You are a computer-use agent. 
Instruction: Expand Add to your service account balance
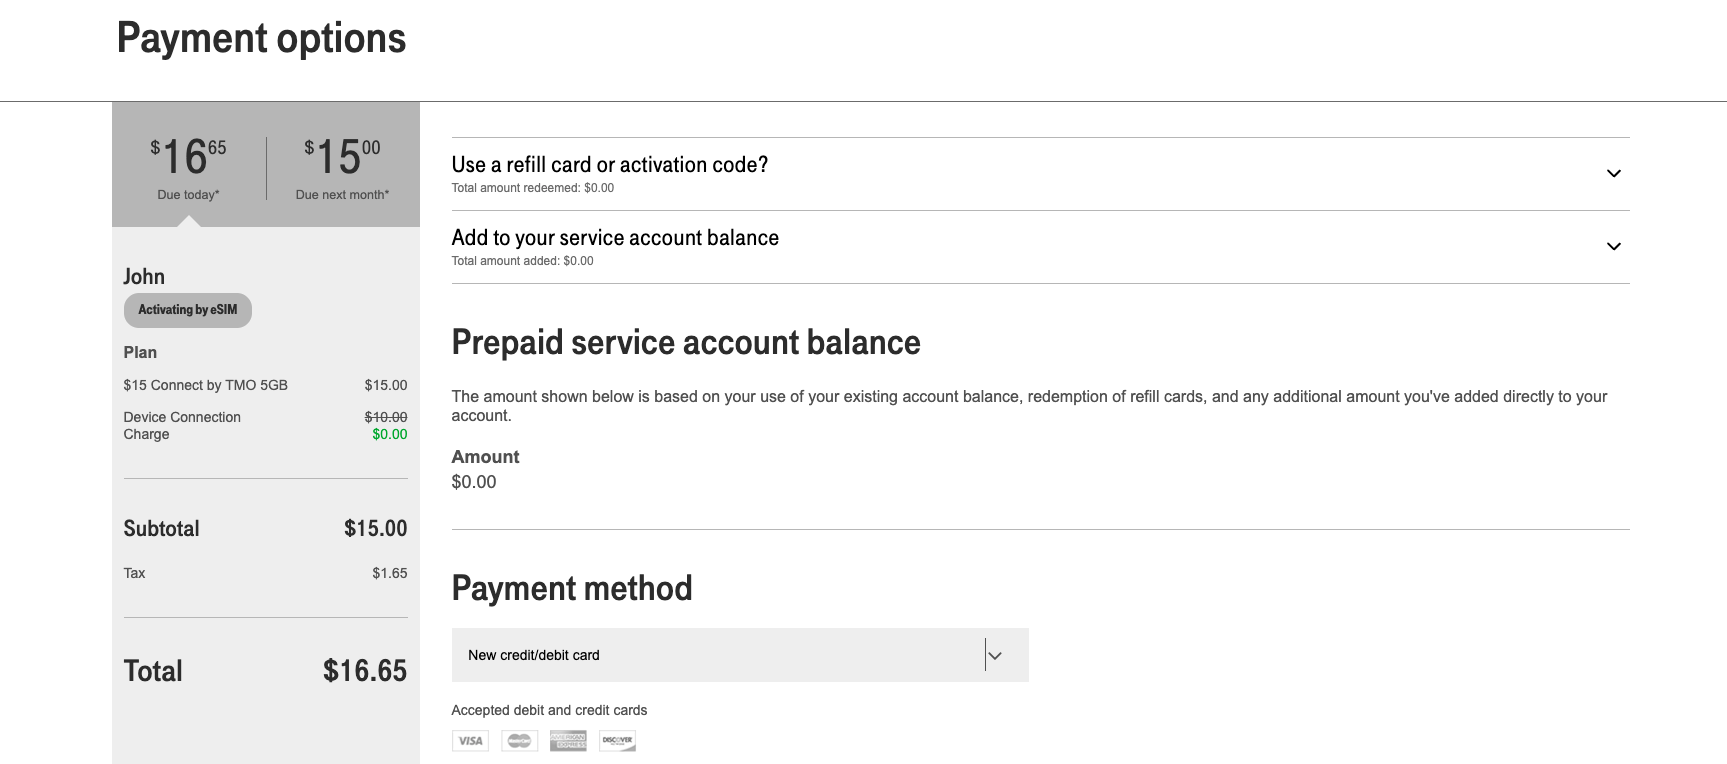pyautogui.click(x=1040, y=247)
